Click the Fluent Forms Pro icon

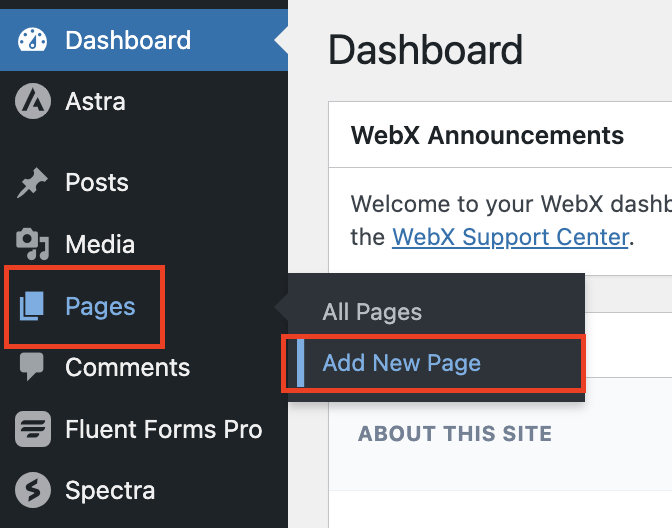(x=33, y=429)
